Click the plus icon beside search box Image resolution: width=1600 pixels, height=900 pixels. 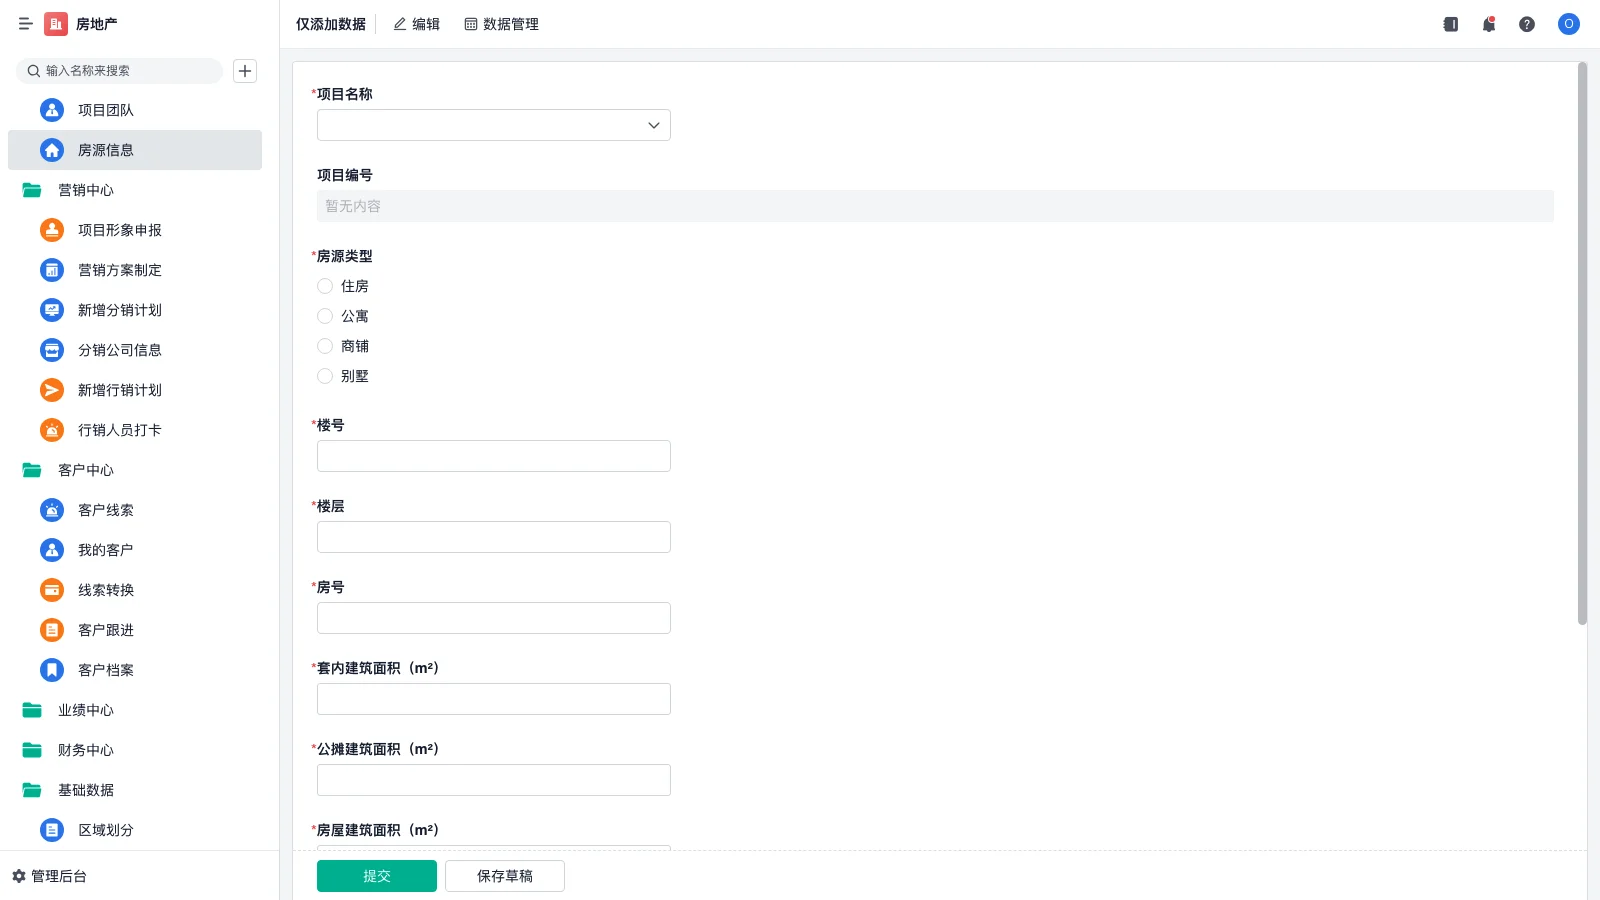(245, 71)
